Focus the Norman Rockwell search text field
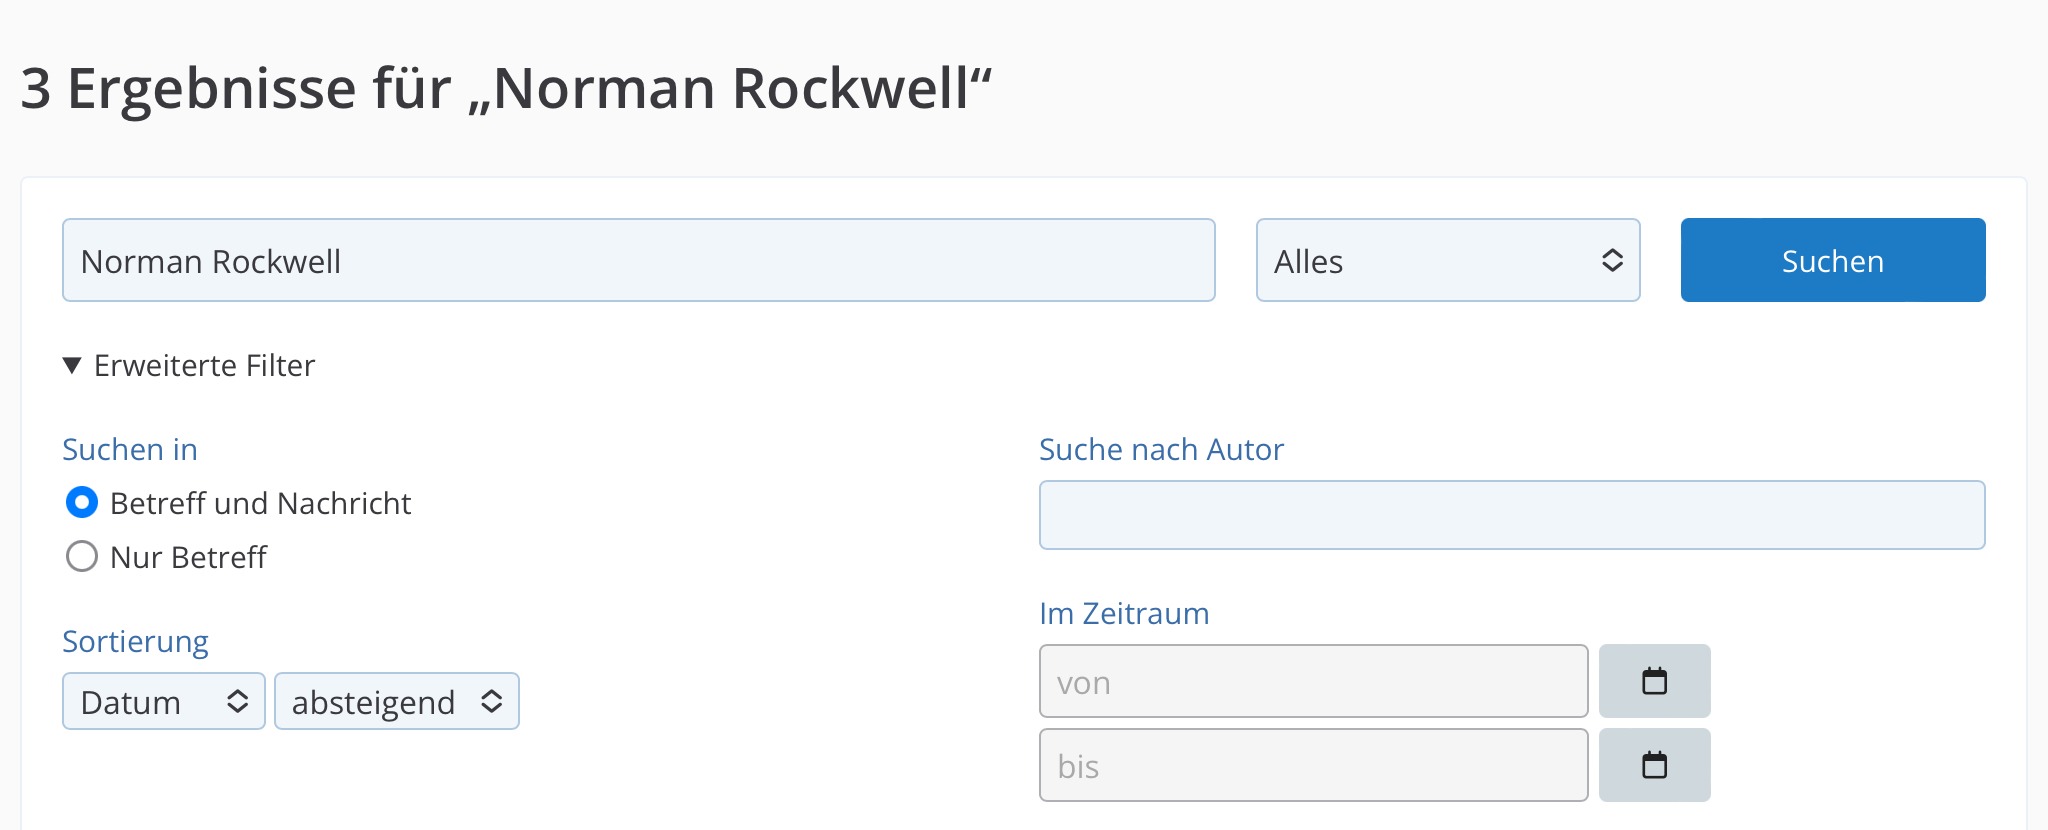Image resolution: width=2048 pixels, height=830 pixels. click(639, 260)
